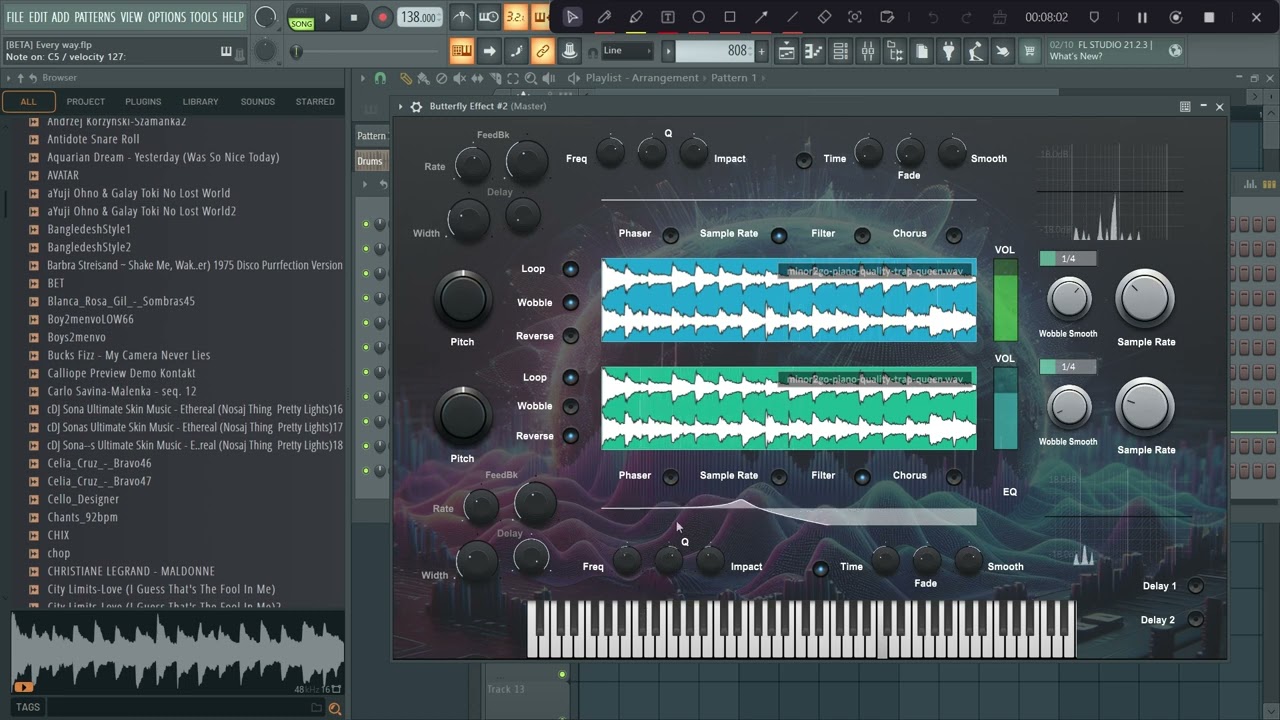
Task: Open the TOOLS menu
Action: pyautogui.click(x=203, y=17)
